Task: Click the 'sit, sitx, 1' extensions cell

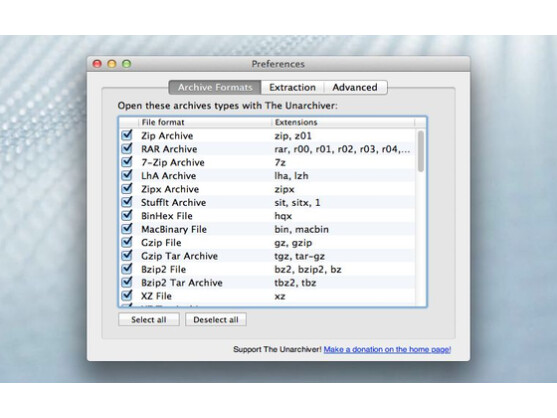Action: pyautogui.click(x=297, y=202)
